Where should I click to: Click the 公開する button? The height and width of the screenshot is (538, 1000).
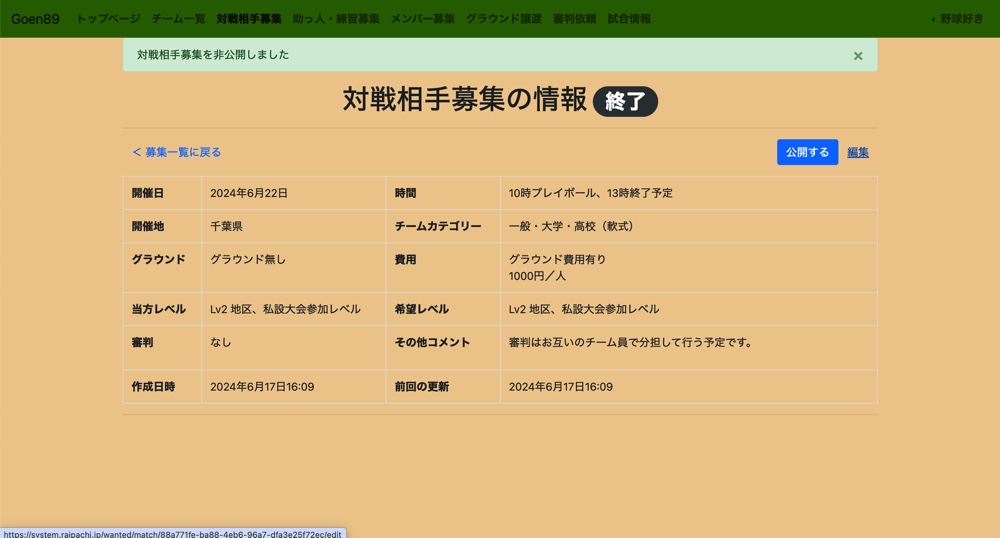pos(807,152)
